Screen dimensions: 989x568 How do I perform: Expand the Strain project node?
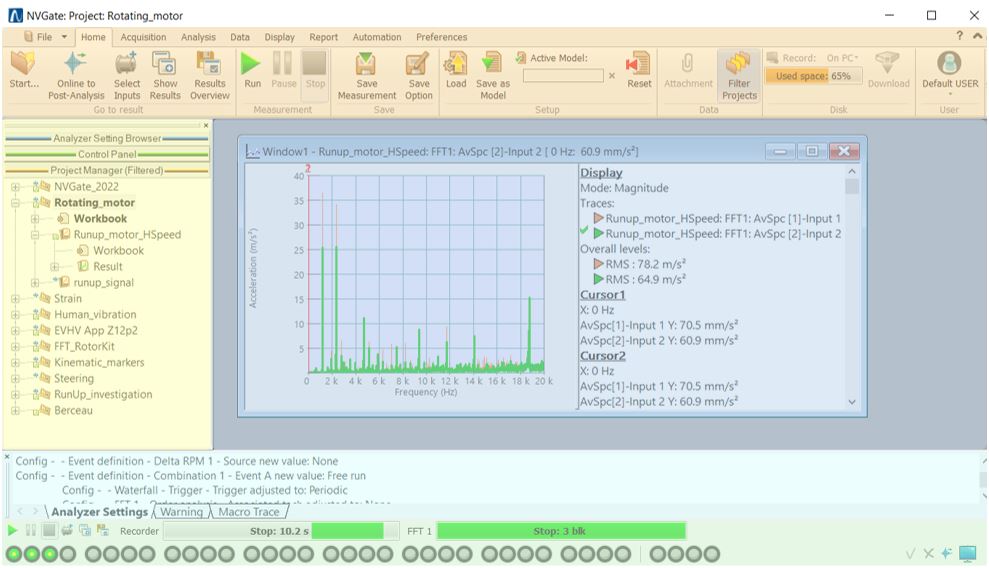15,299
